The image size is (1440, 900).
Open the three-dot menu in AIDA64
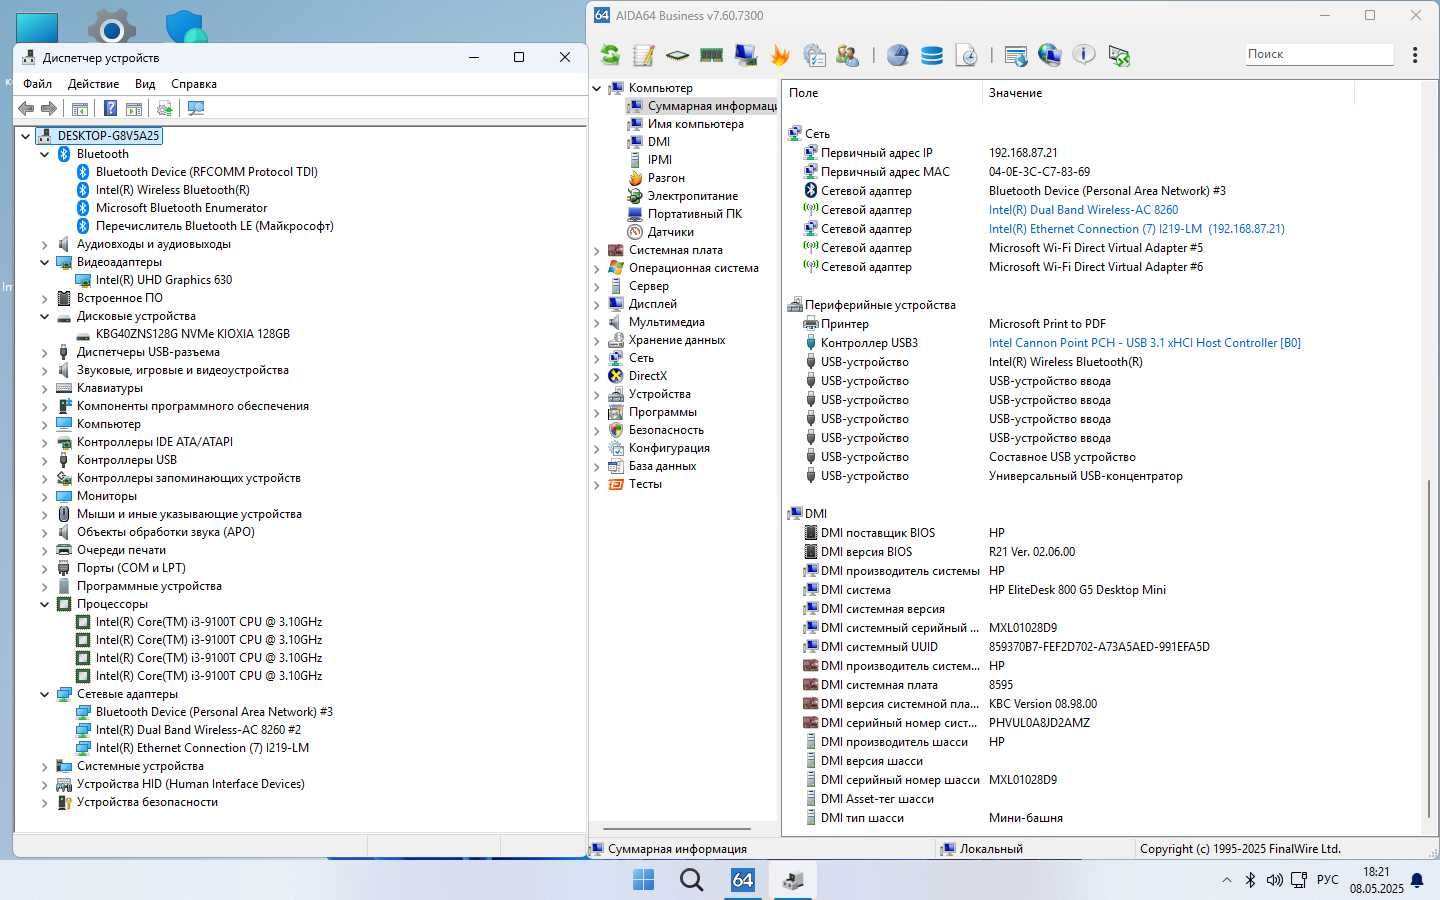click(1415, 55)
